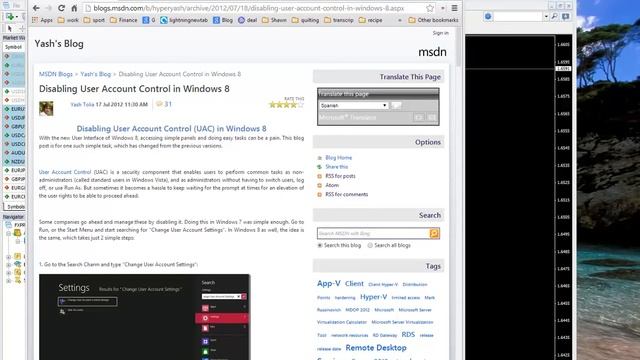The width and height of the screenshot is (640, 360).
Task: Select the crosshair tool in trading app
Action: point(21,29)
